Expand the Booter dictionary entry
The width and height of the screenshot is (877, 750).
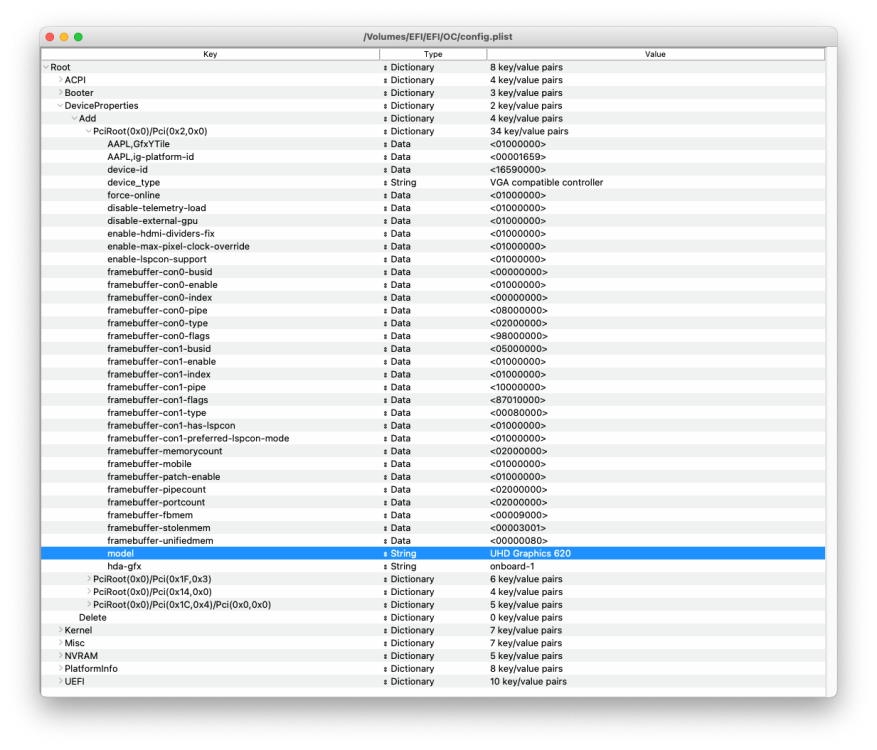(x=60, y=93)
